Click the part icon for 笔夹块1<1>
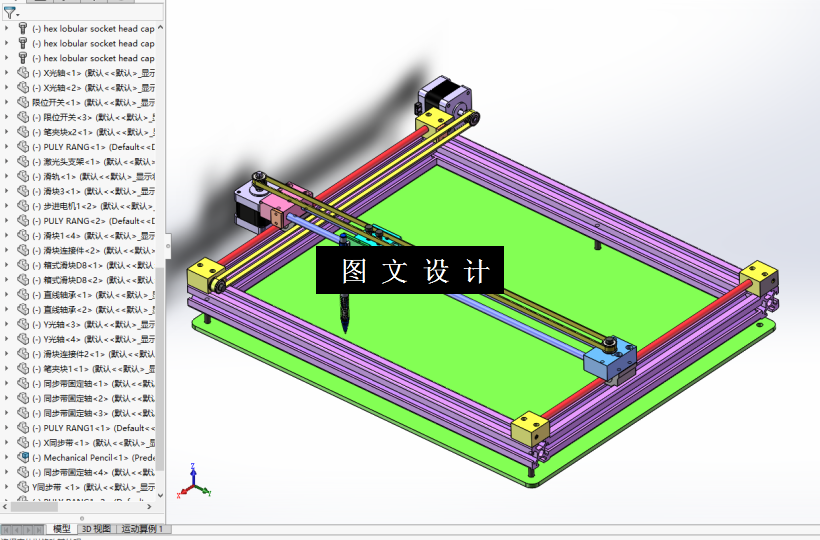The width and height of the screenshot is (820, 540). coord(23,369)
